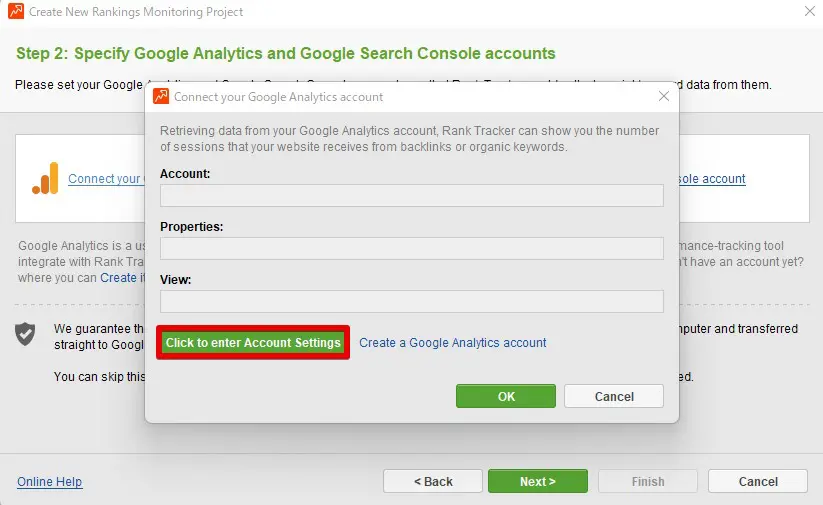Open the Online Help link
Screen dimensions: 823x505
click(50, 482)
